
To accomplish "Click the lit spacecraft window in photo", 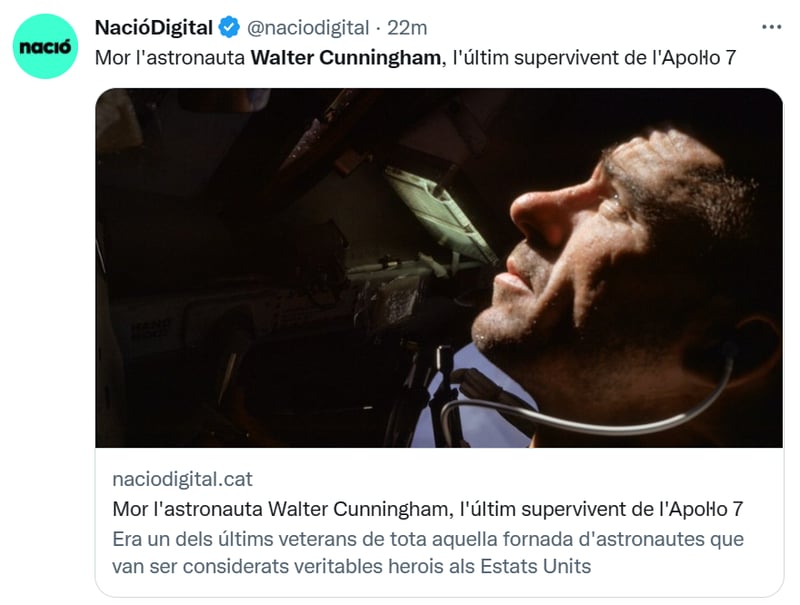I will (x=439, y=214).
